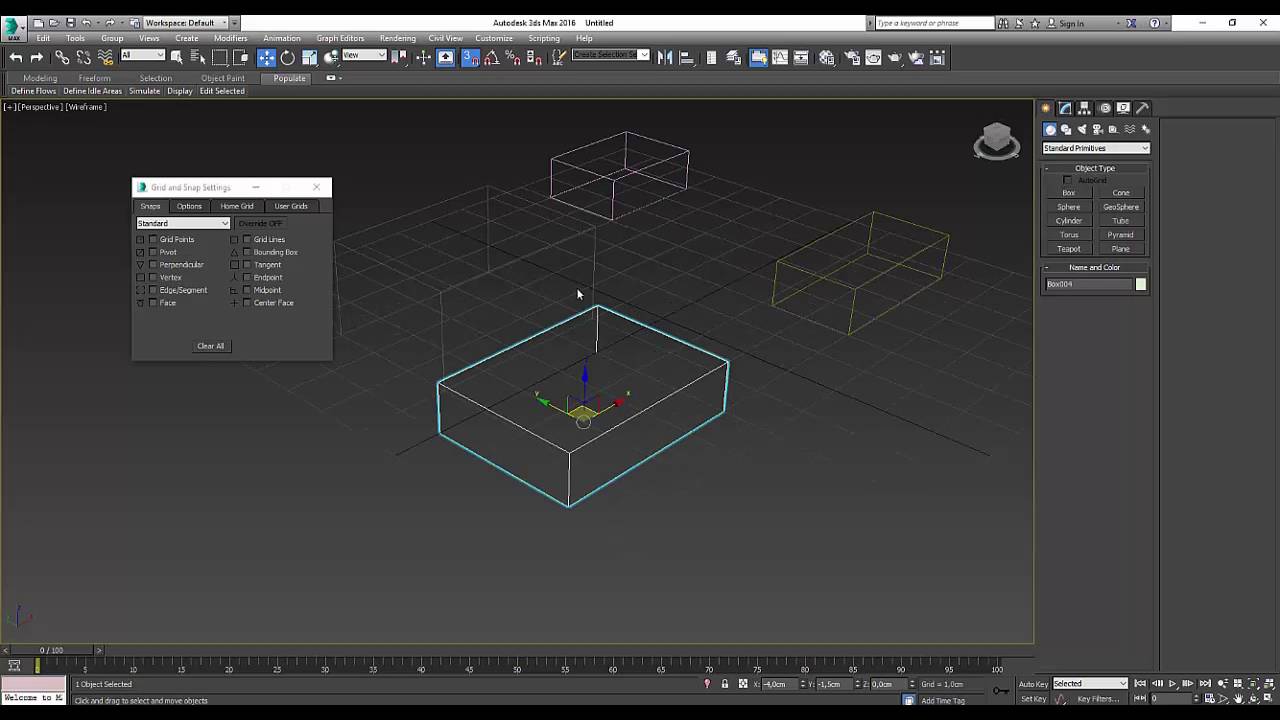Click the time slider 0 / 100 handle

[51, 650]
